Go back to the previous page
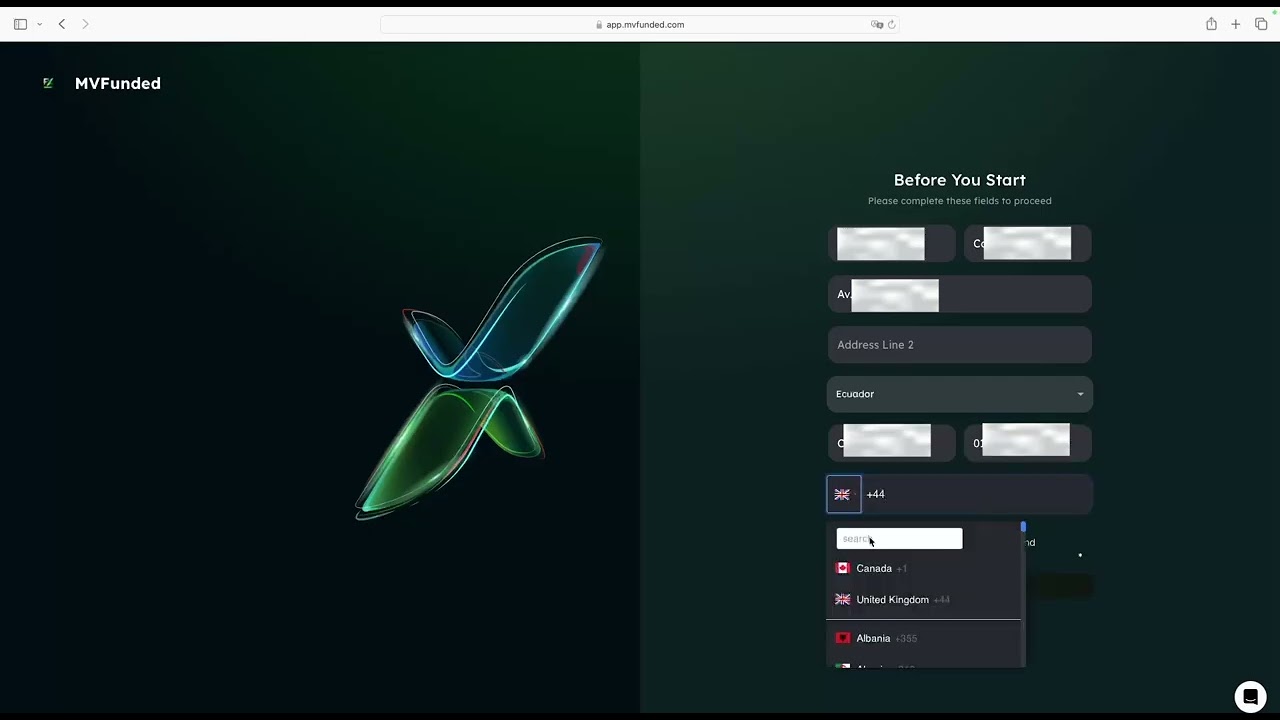Image resolution: width=1280 pixels, height=720 pixels. click(x=62, y=24)
